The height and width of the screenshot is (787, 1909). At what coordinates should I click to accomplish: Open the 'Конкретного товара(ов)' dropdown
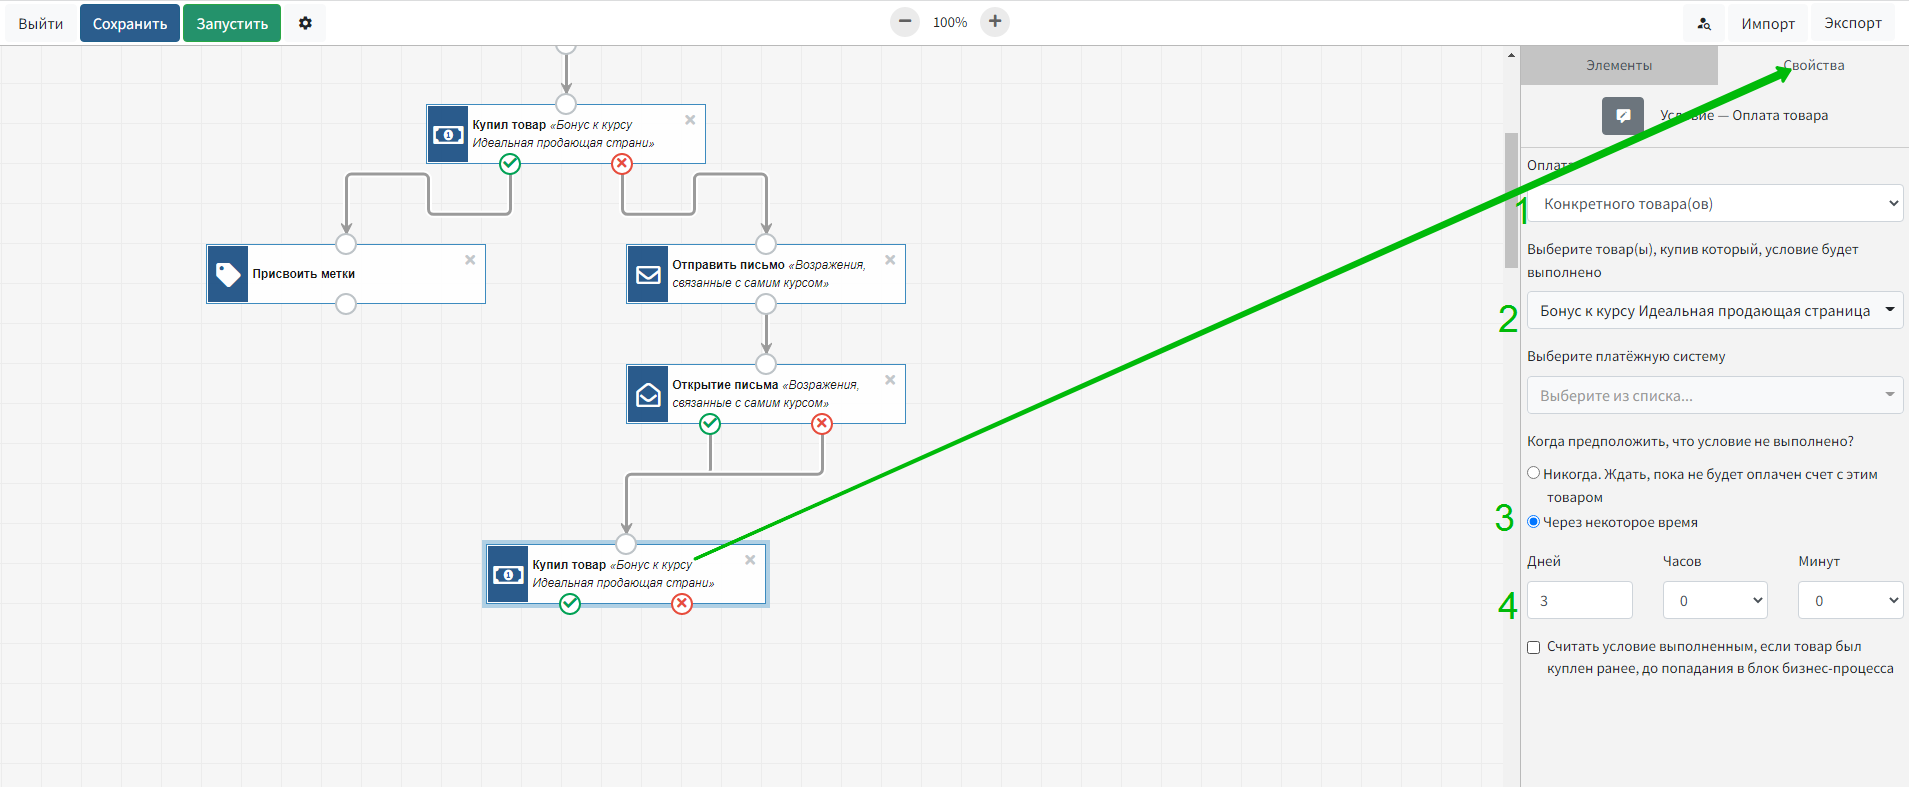(x=1714, y=204)
